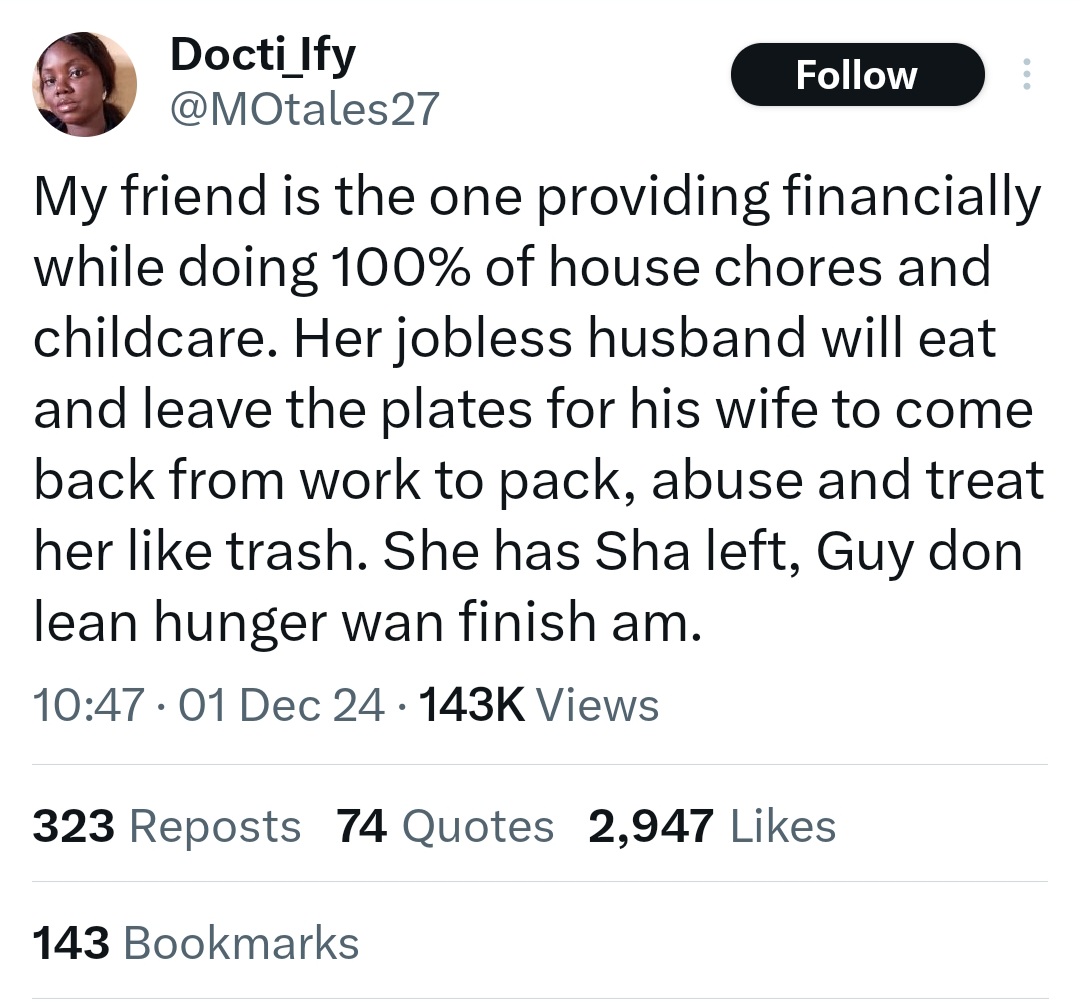Click the word "Quotes" label
This screenshot has height=1002, width=1080.
point(477,827)
